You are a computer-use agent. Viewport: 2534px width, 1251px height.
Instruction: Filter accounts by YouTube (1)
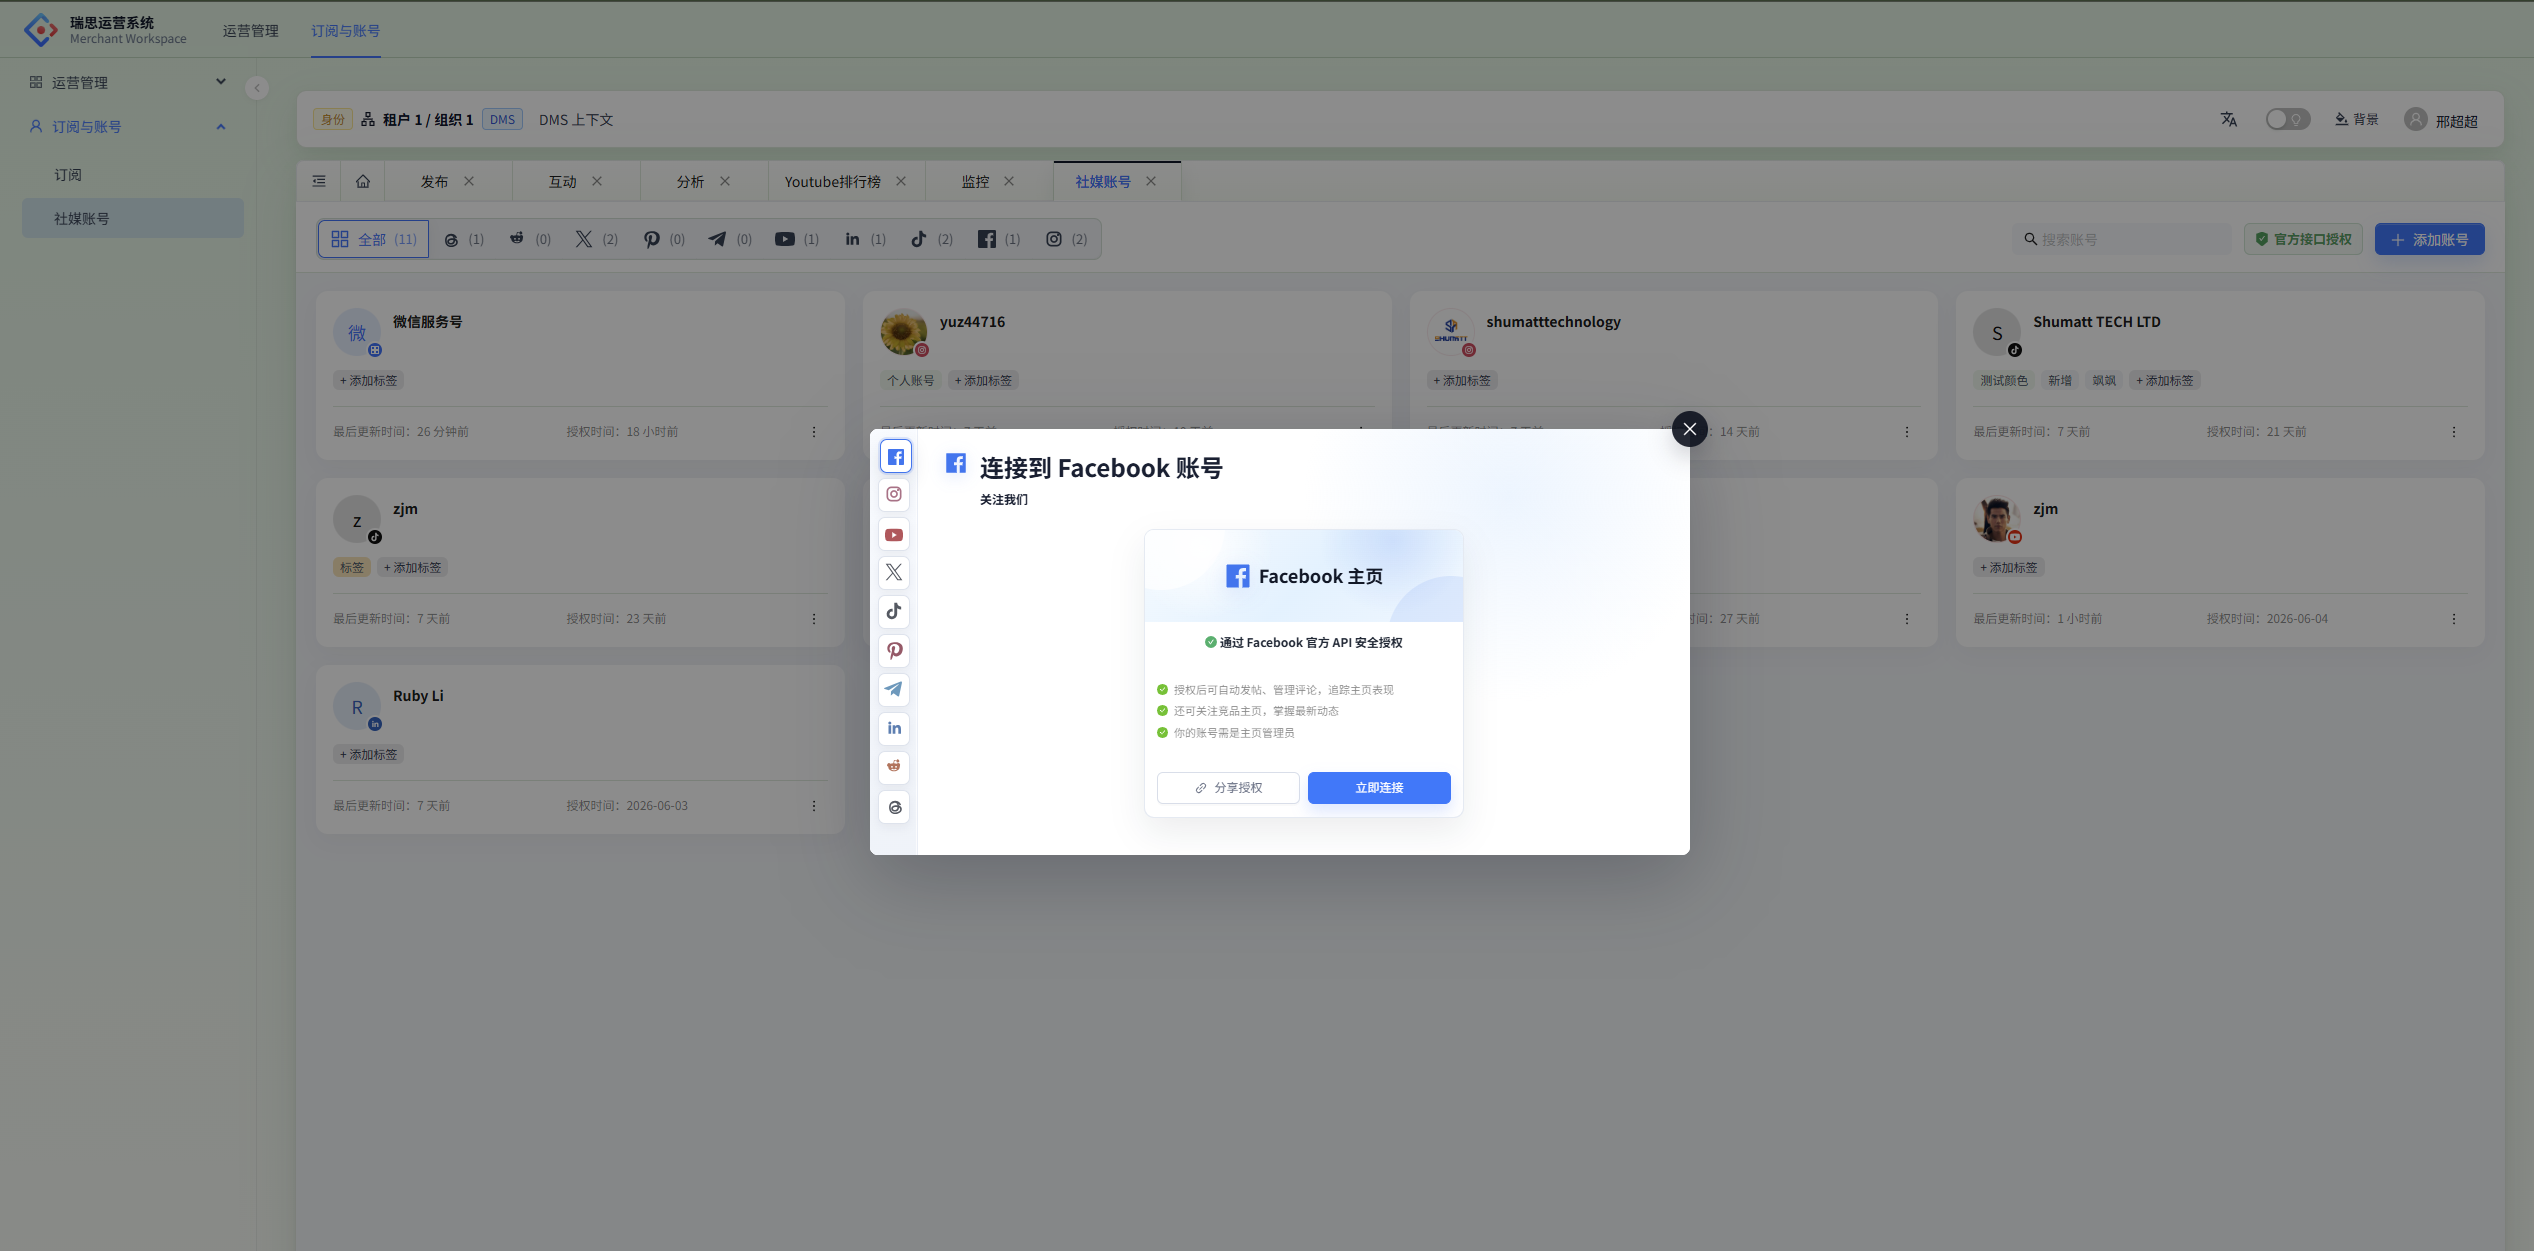797,239
